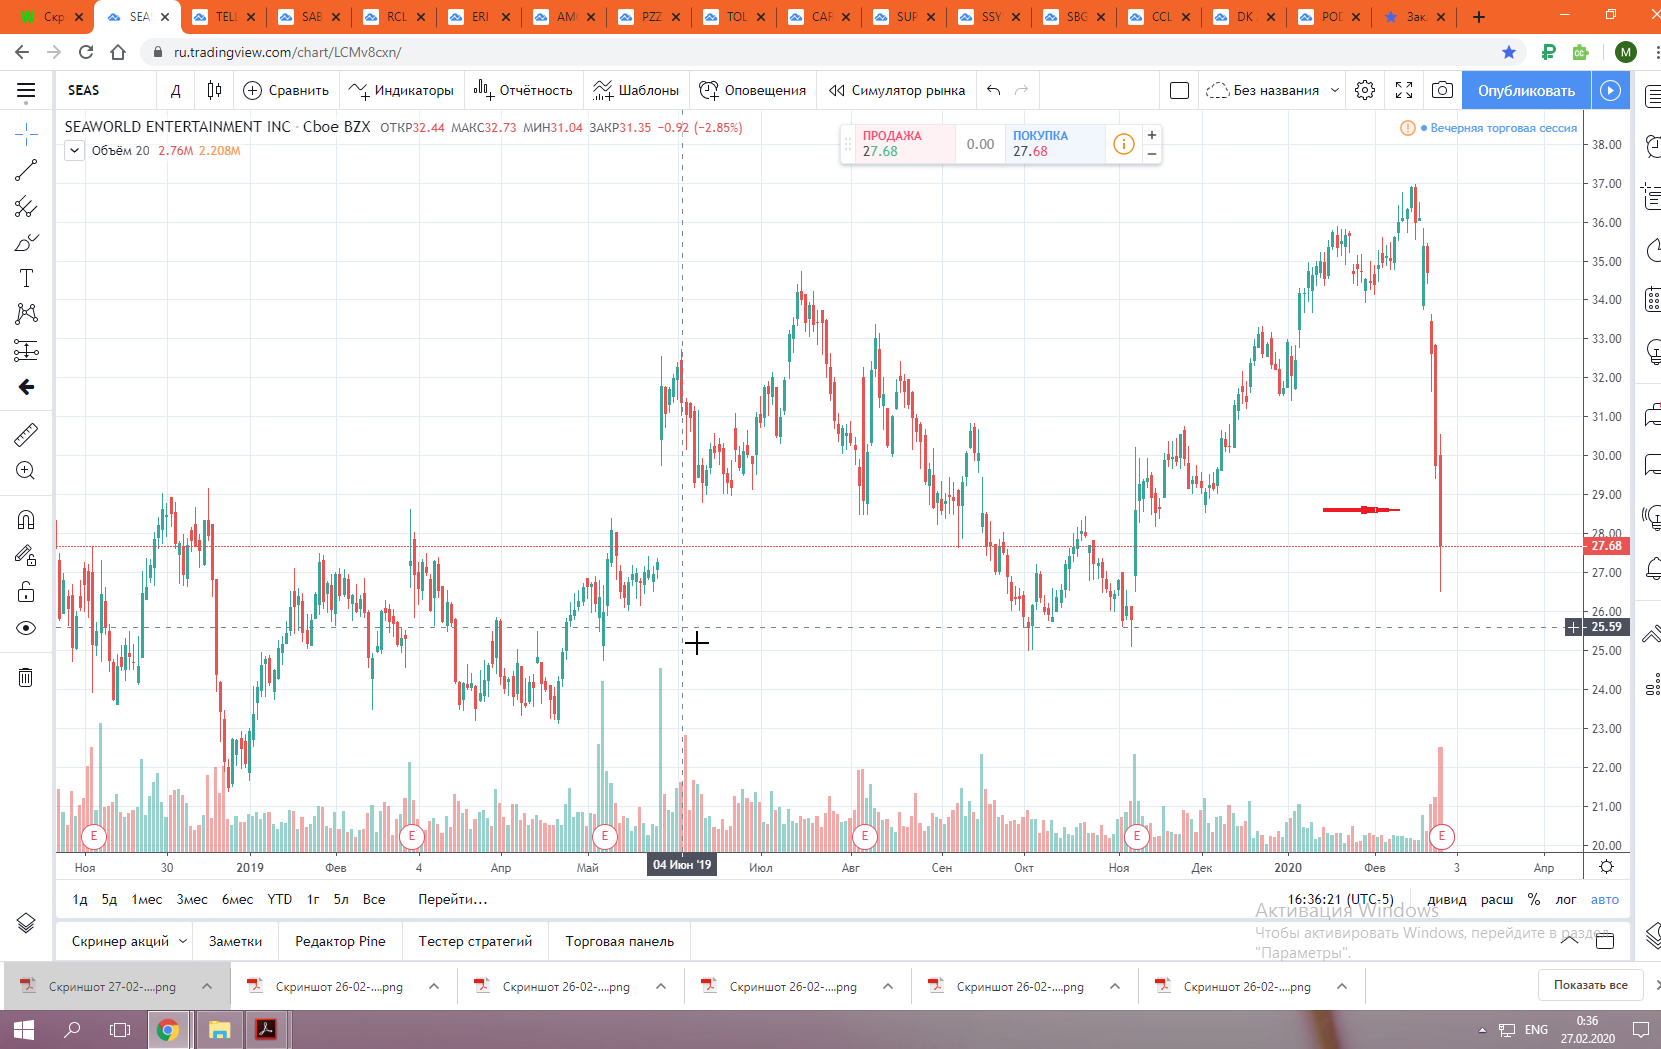Click the ПОКУПКА buy price button
Viewport: 1661px width, 1049px height.
[x=1055, y=144]
